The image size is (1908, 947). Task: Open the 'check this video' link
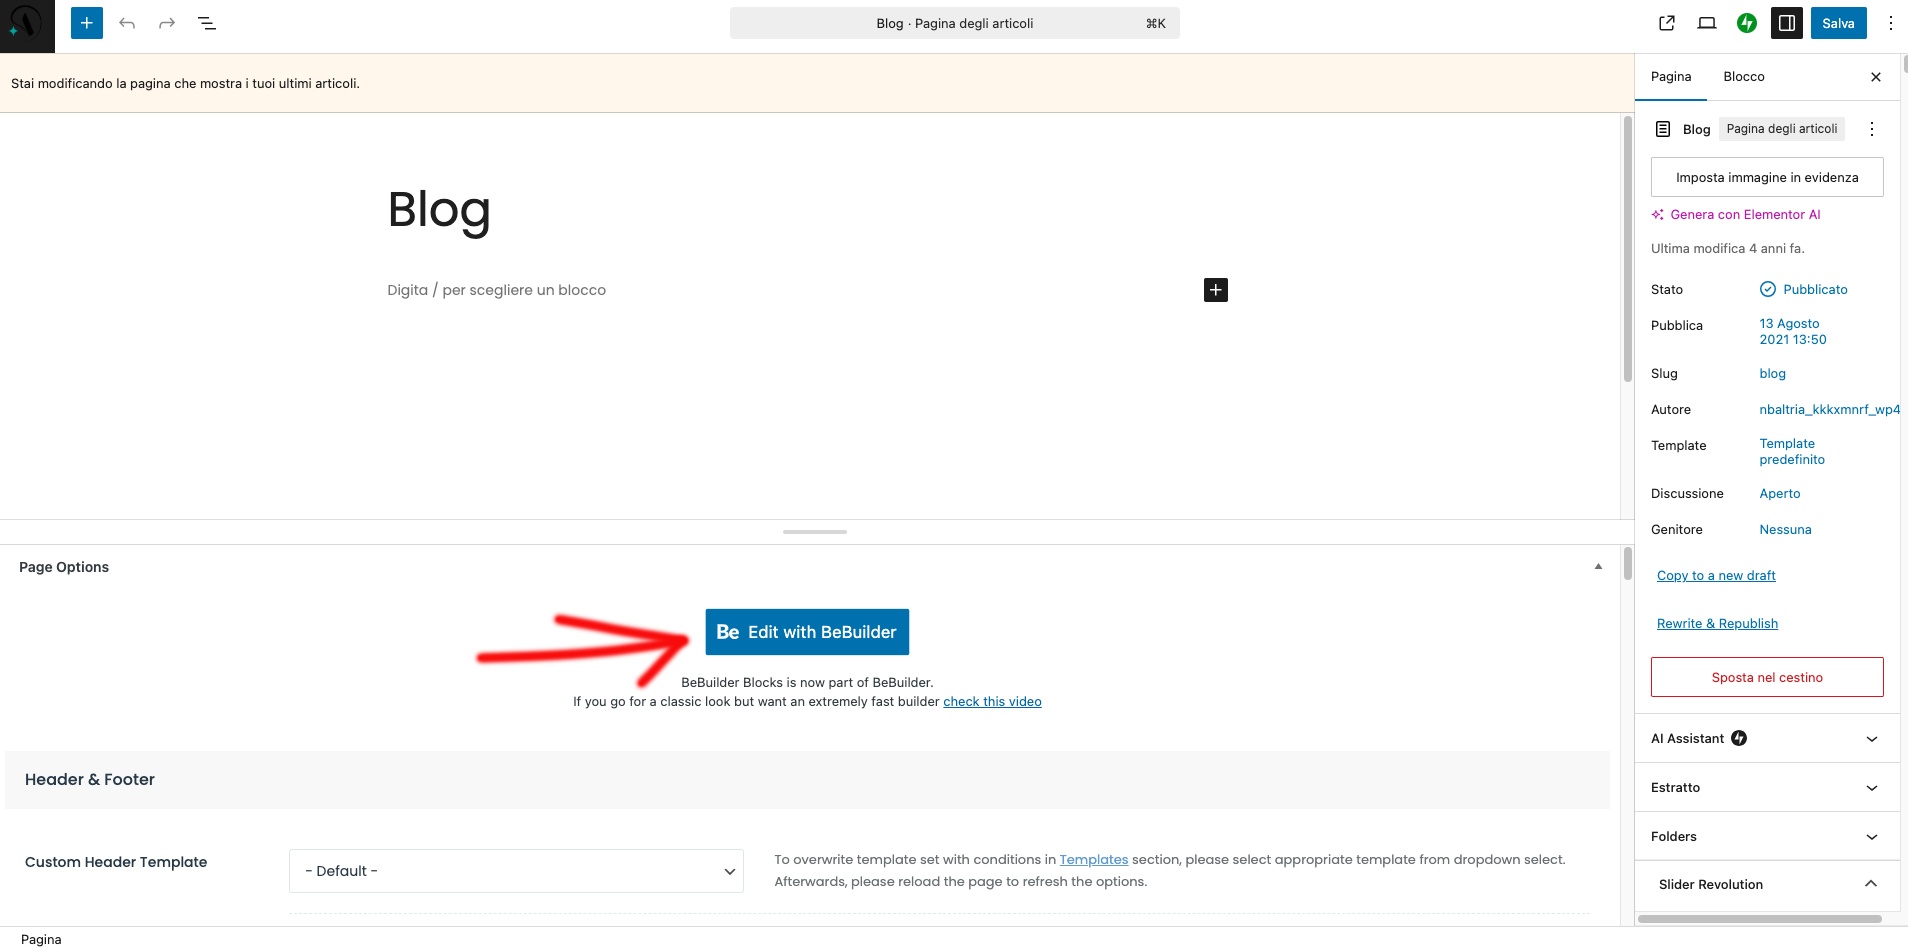tap(992, 702)
